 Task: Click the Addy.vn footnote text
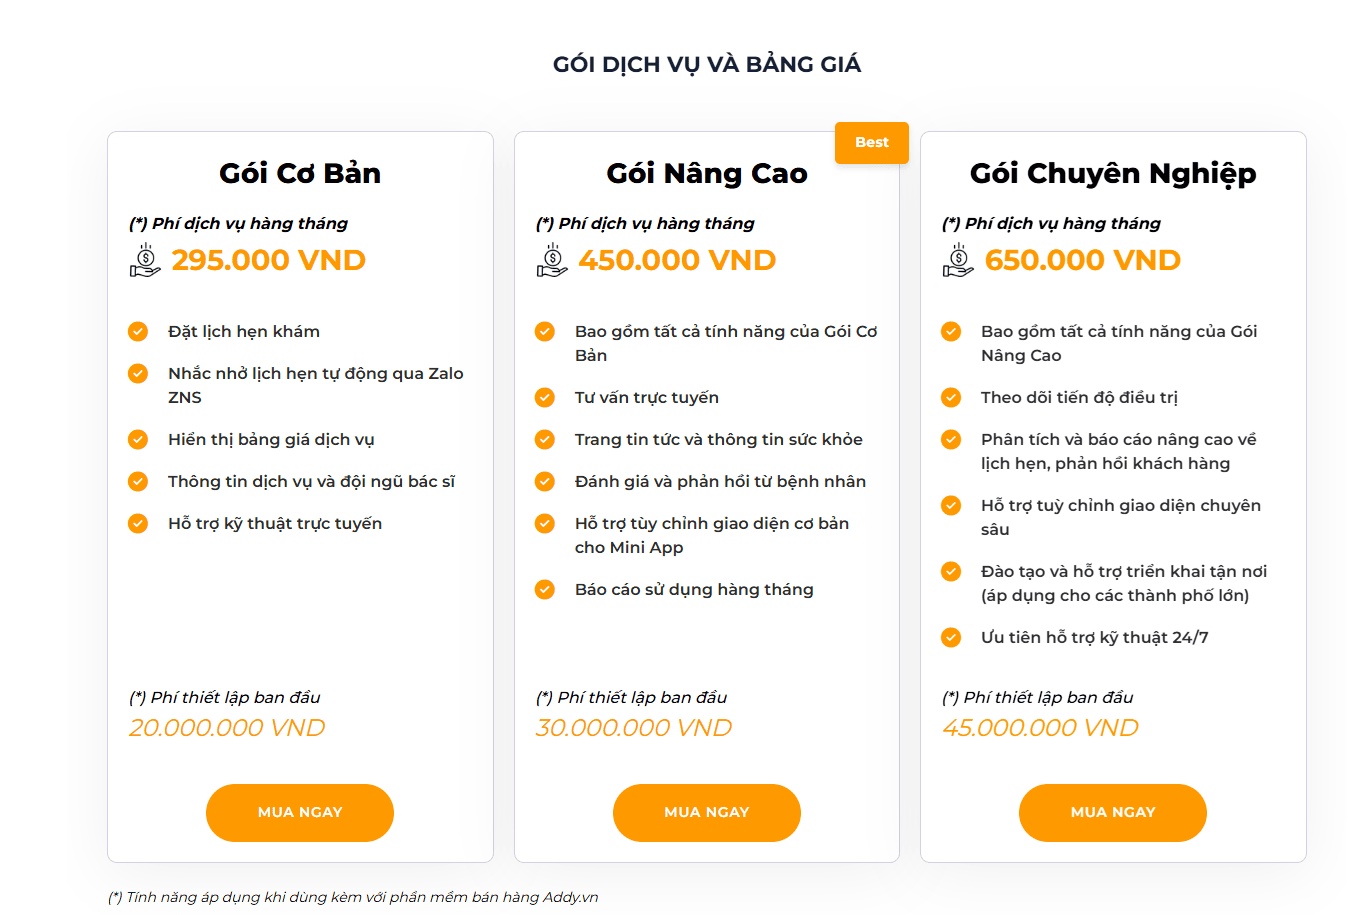pyautogui.click(x=353, y=897)
